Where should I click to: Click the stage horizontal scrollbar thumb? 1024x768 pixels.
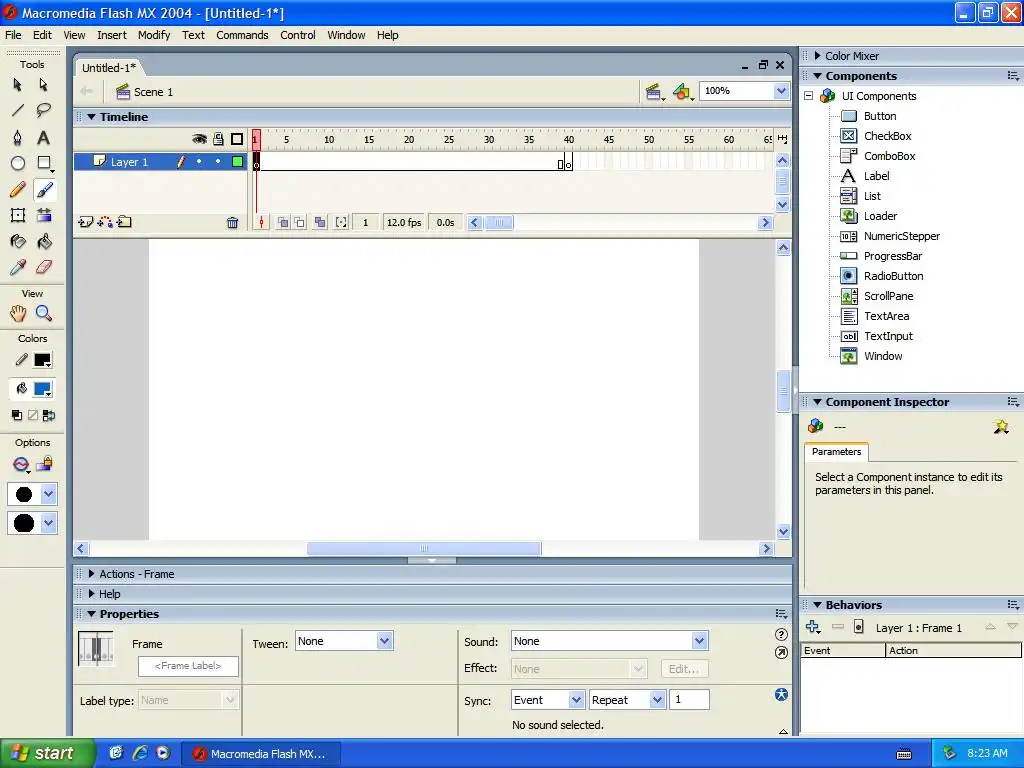tap(424, 549)
